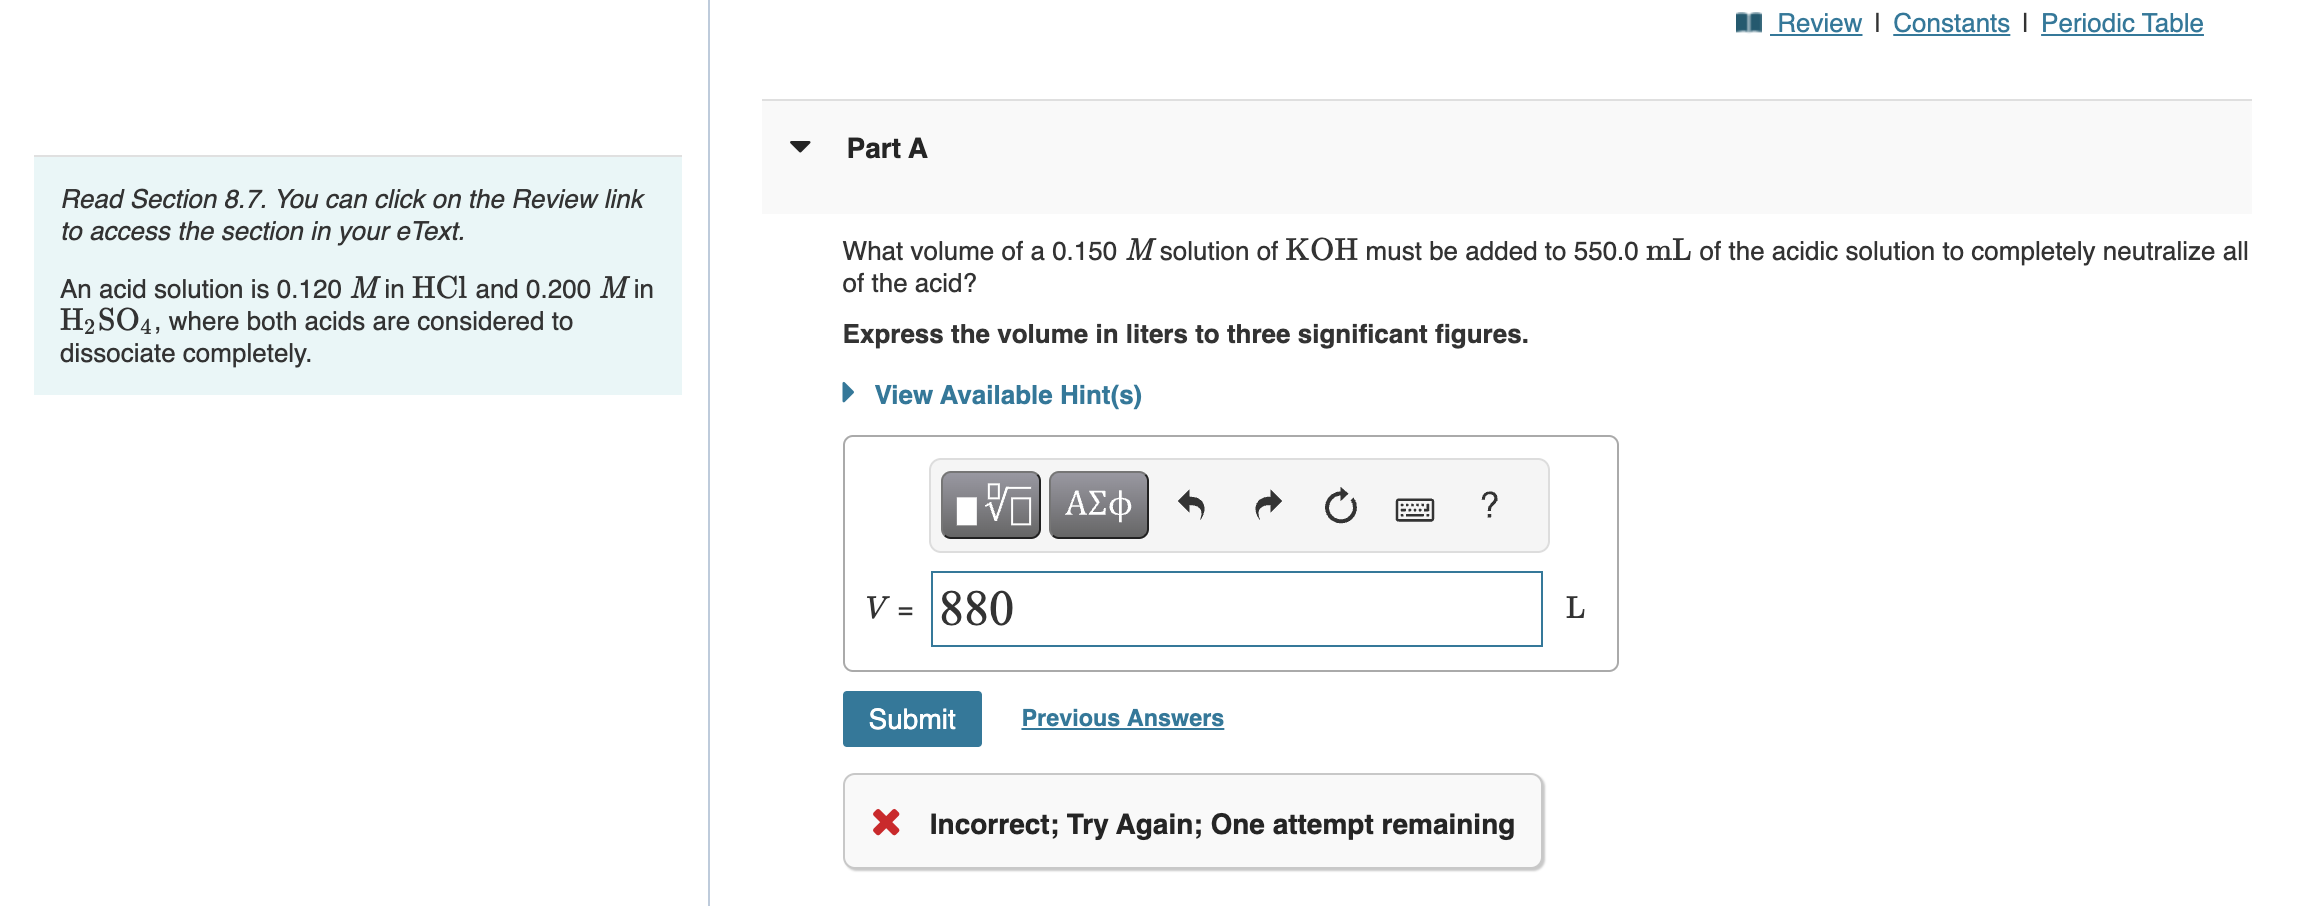Click the redo icon in the answer toolbar
Viewport: 2306px width, 906px height.
(x=1266, y=505)
